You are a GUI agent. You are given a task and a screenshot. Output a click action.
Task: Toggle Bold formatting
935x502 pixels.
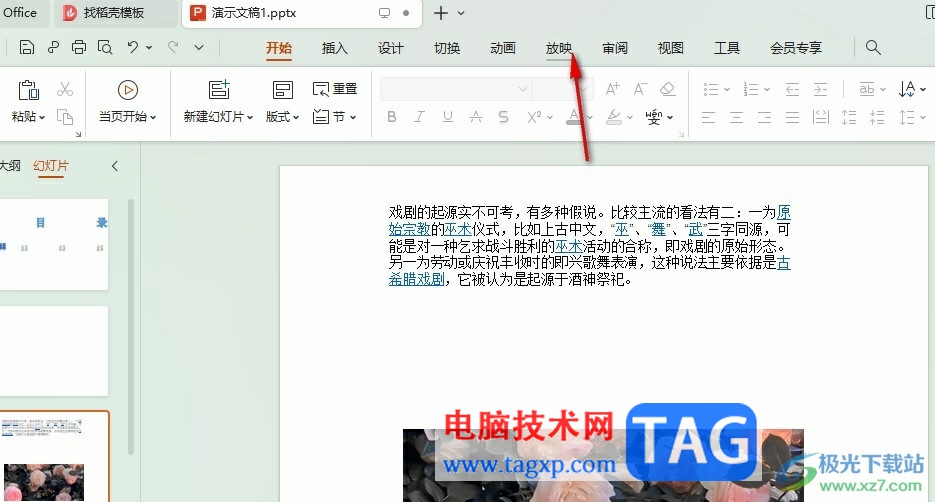(x=392, y=117)
